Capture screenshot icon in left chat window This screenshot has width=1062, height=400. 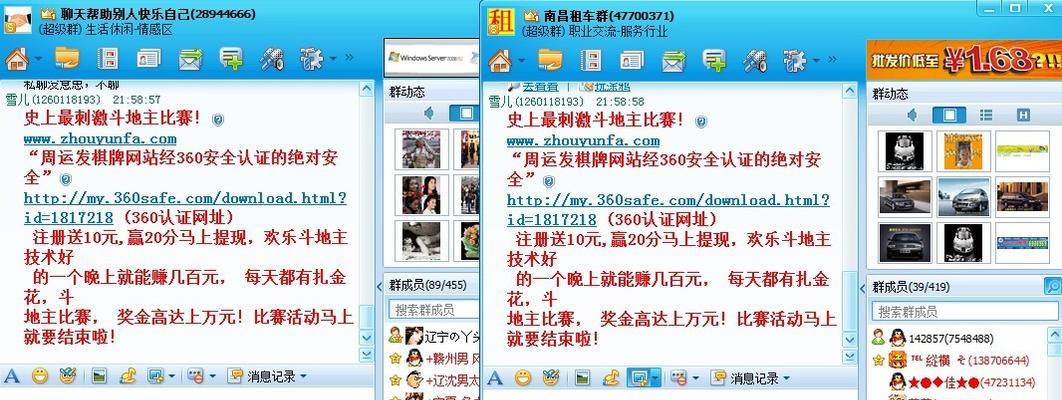pyautogui.click(x=156, y=376)
